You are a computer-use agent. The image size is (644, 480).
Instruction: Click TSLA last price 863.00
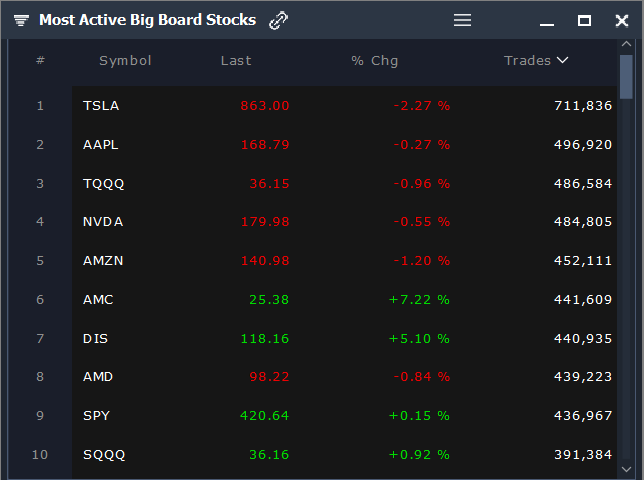point(265,106)
